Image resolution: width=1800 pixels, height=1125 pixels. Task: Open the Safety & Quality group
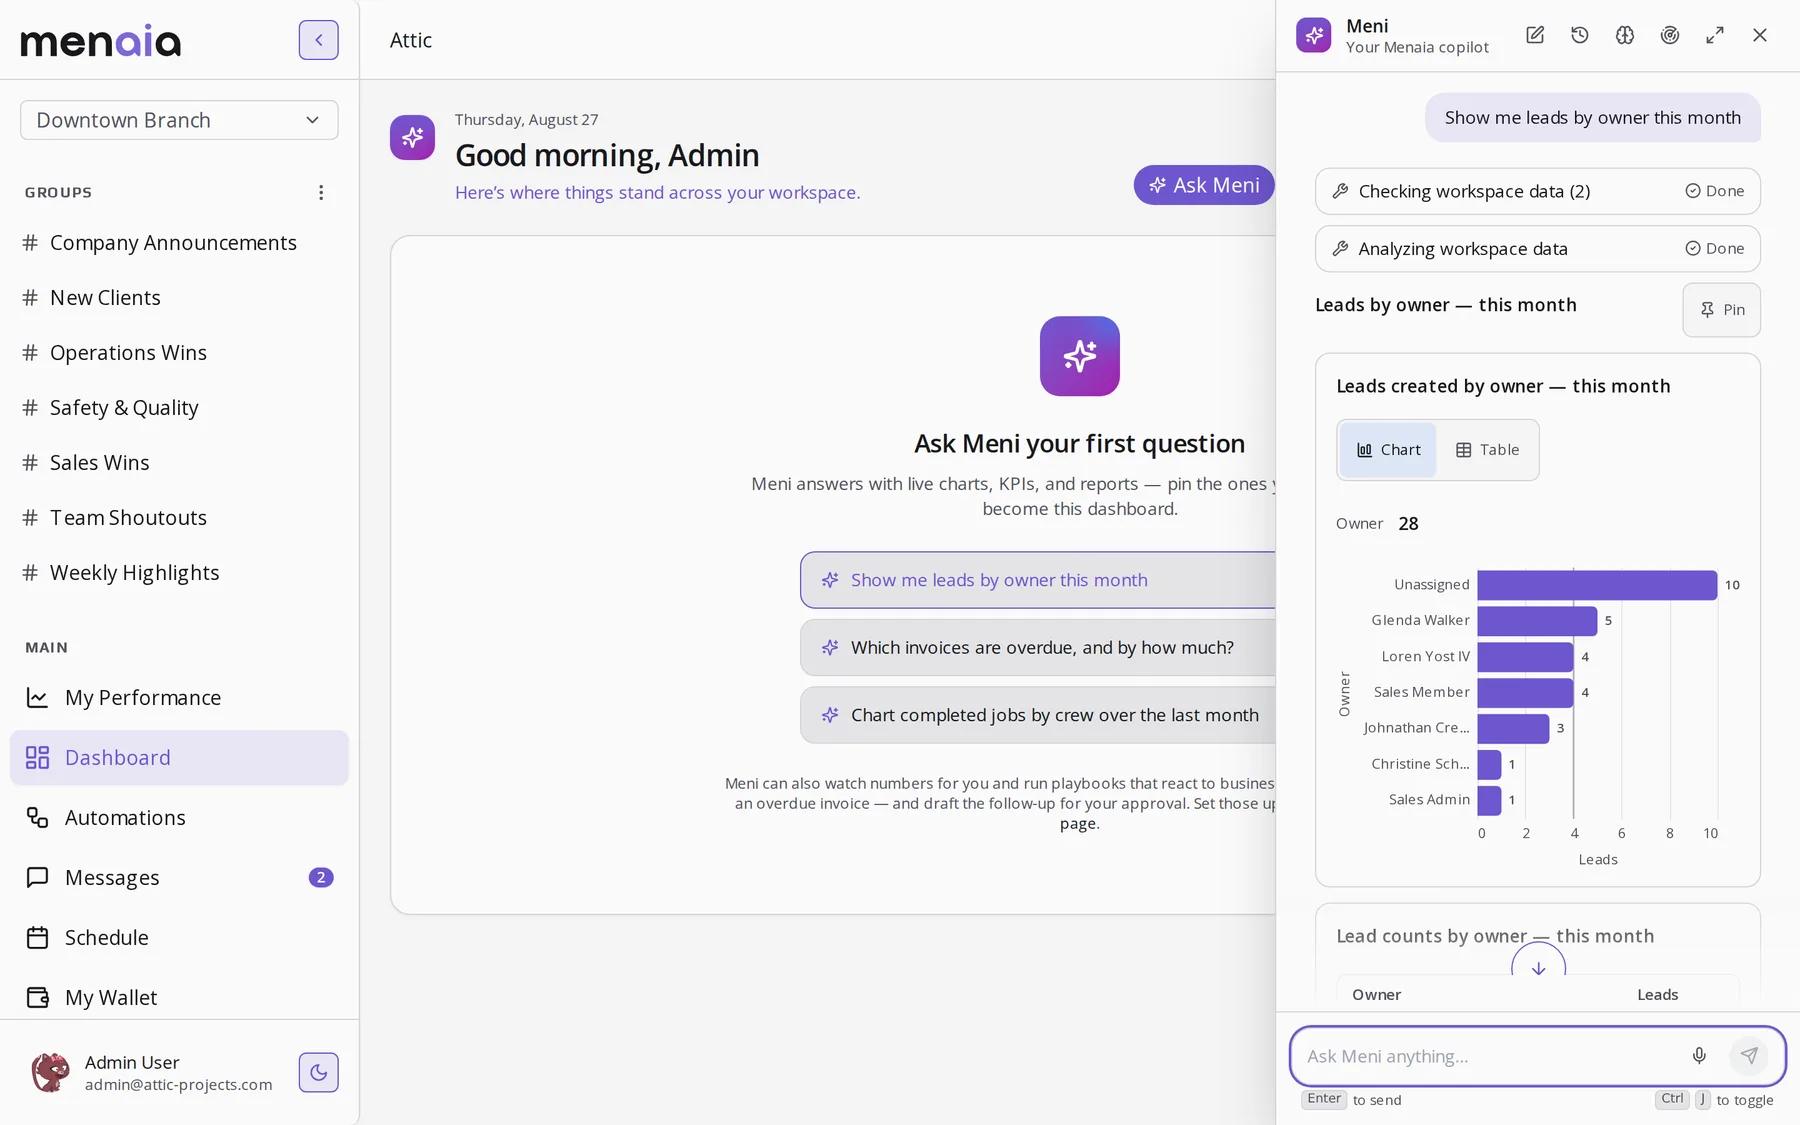click(x=124, y=408)
